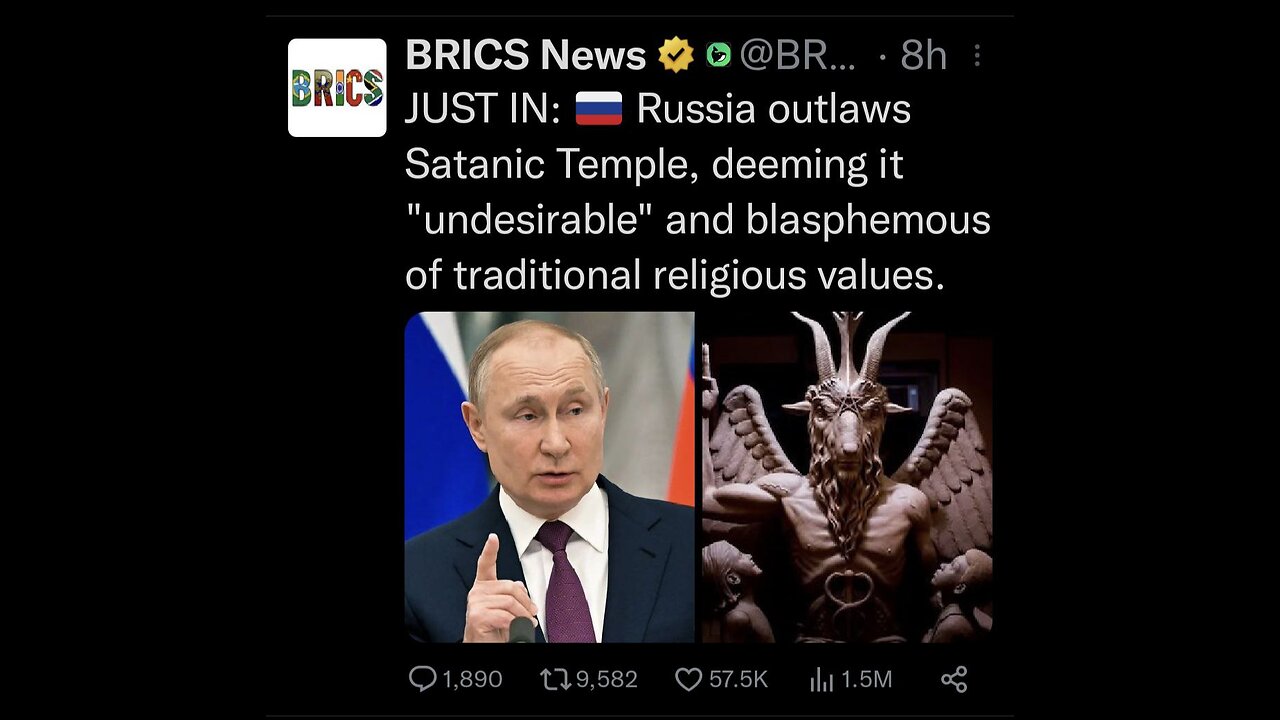
Task: Click the 8h timestamp
Action: (922, 55)
